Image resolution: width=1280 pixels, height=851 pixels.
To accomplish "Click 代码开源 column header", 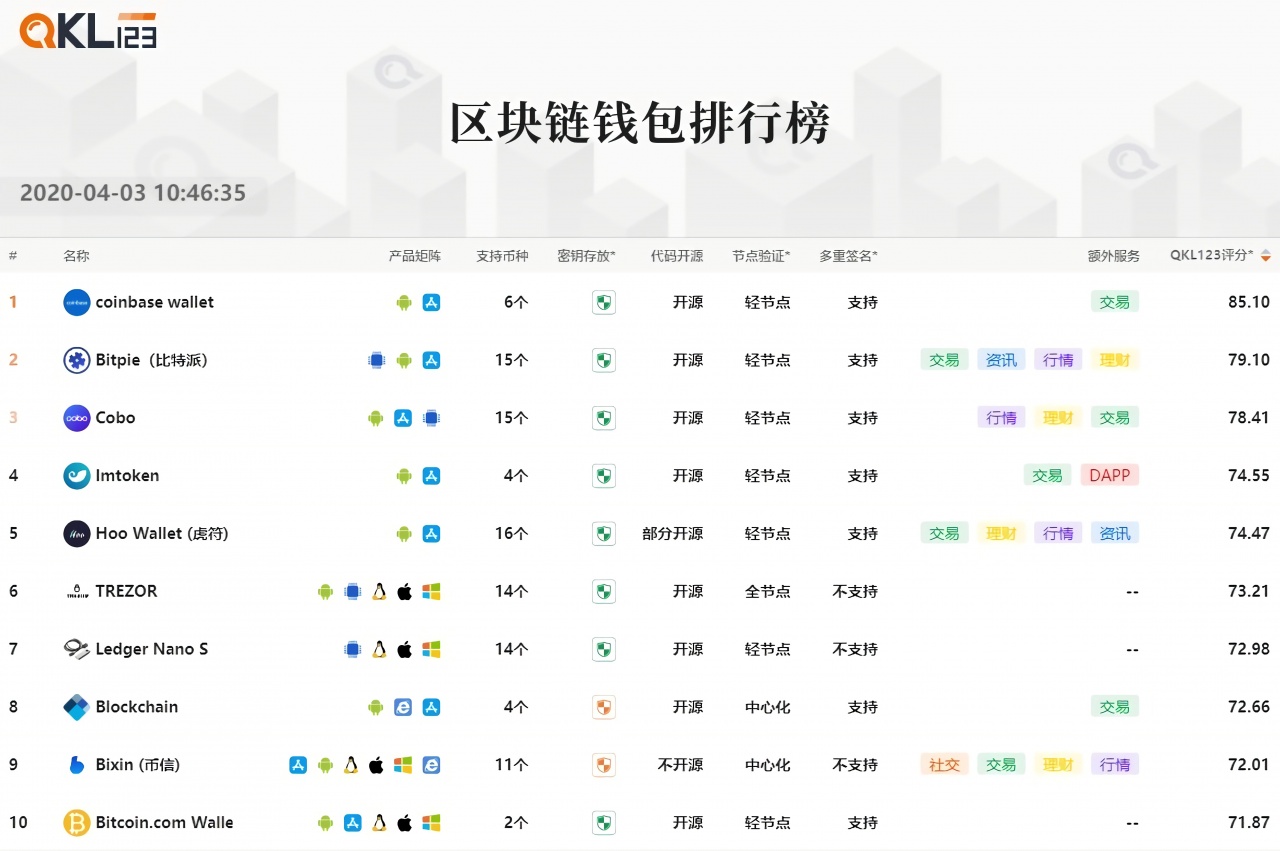I will click(677, 256).
